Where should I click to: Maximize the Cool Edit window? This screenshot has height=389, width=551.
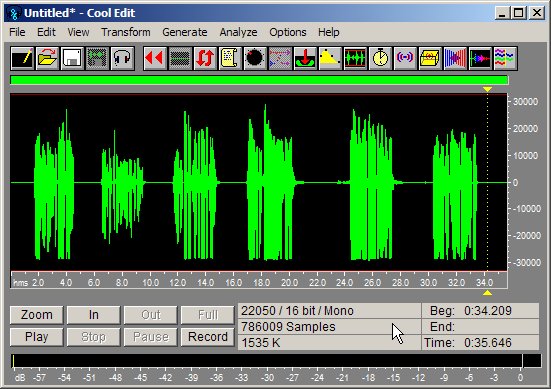pyautogui.click(x=519, y=13)
